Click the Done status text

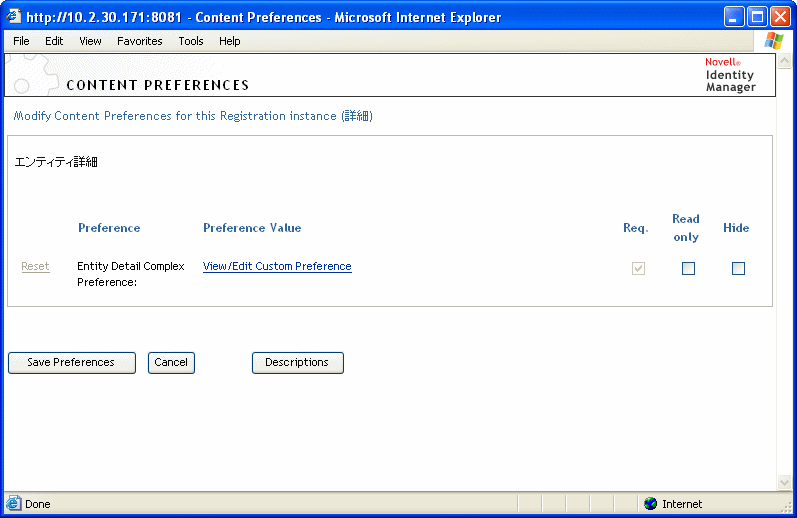[38, 504]
